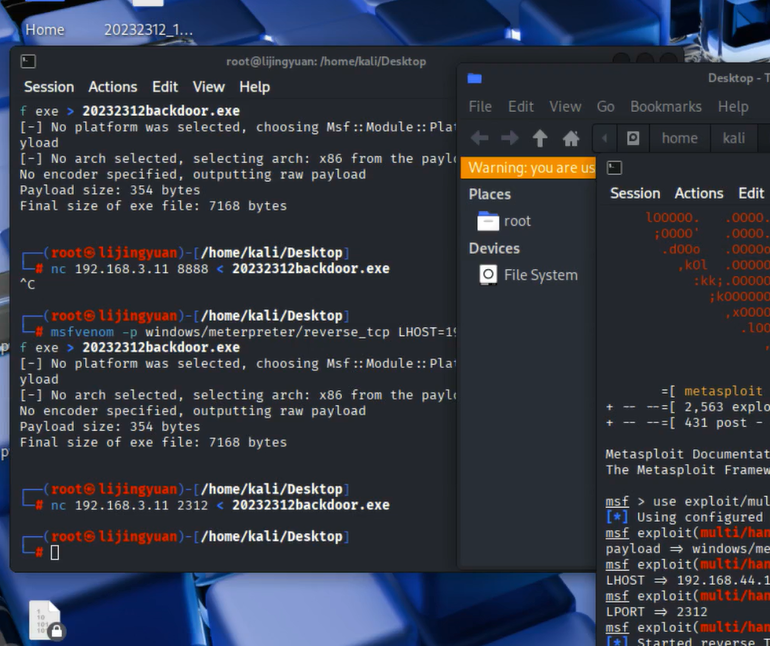Click the msf terminal window icon
Screen dimensions: 770x646
[x=614, y=168]
